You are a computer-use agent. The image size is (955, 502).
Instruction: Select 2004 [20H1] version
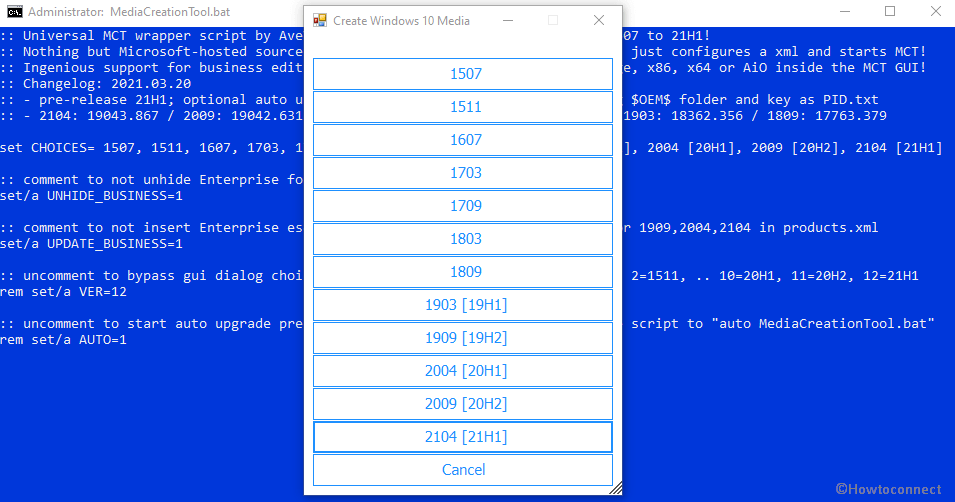coord(463,370)
